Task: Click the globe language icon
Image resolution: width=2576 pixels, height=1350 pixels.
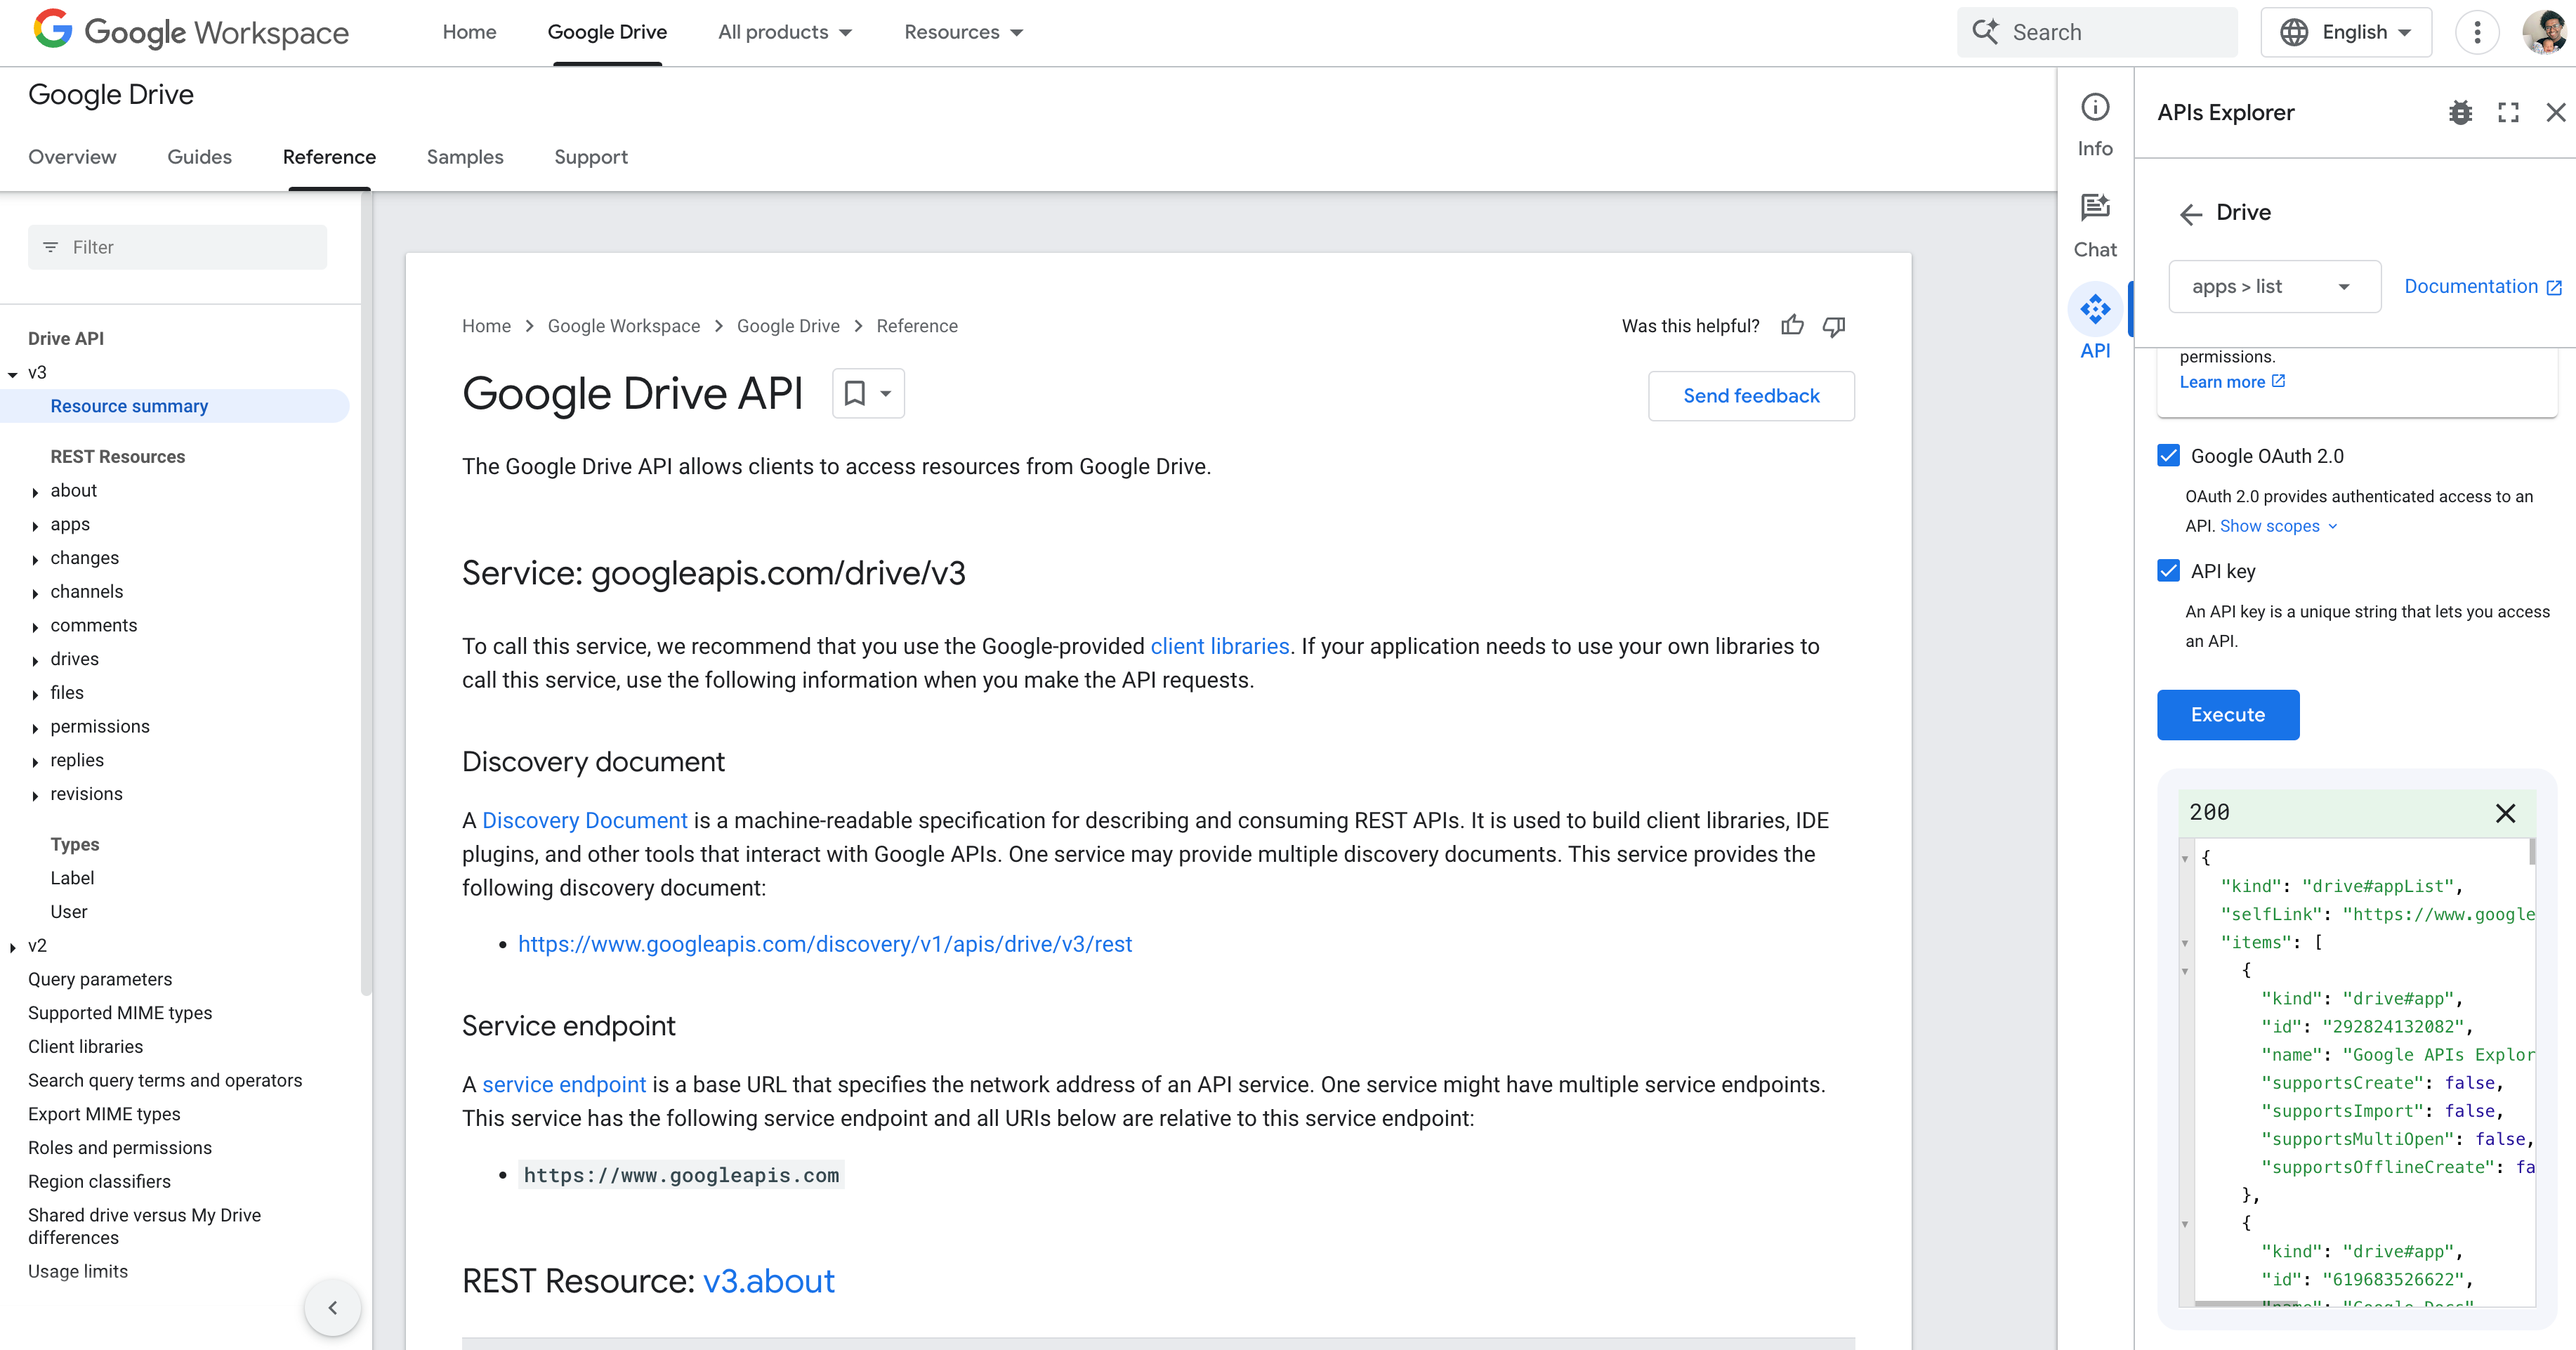Action: click(2294, 32)
